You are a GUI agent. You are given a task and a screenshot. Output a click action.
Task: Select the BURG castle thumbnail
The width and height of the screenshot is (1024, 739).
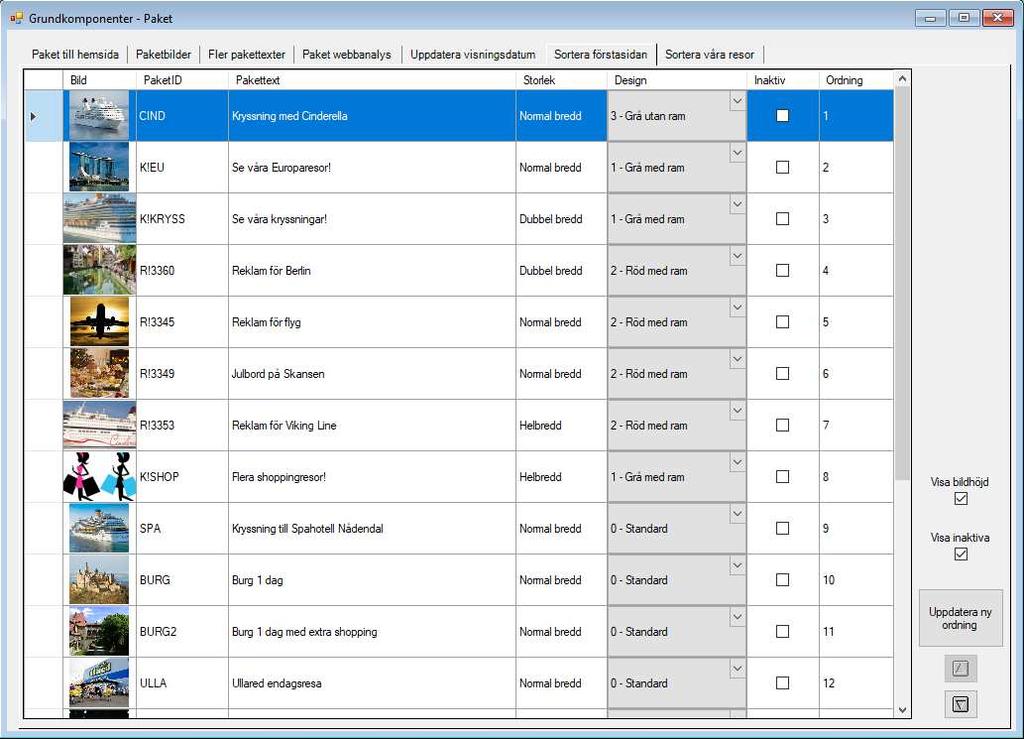tap(99, 580)
